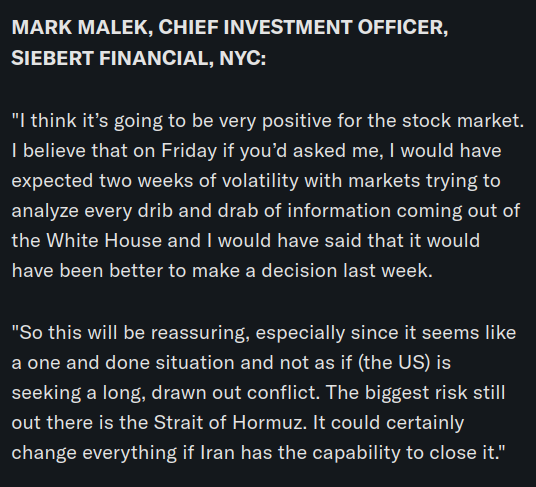536x487 pixels.
Task: Click the heading name MARK MALEK
Action: tap(80, 27)
